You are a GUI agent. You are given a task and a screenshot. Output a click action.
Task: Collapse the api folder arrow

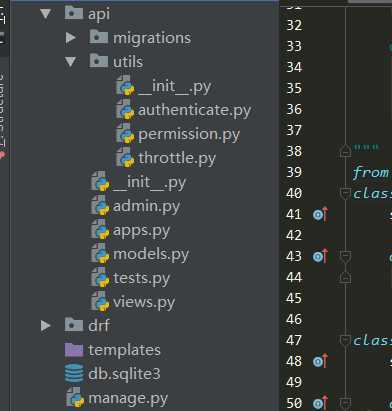click(45, 14)
